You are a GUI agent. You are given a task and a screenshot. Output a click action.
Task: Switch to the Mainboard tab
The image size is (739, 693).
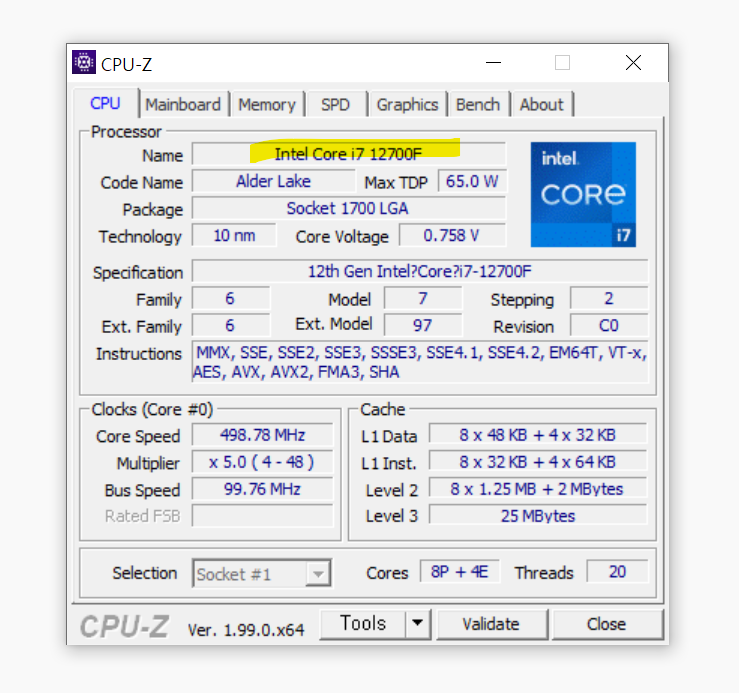pos(183,104)
